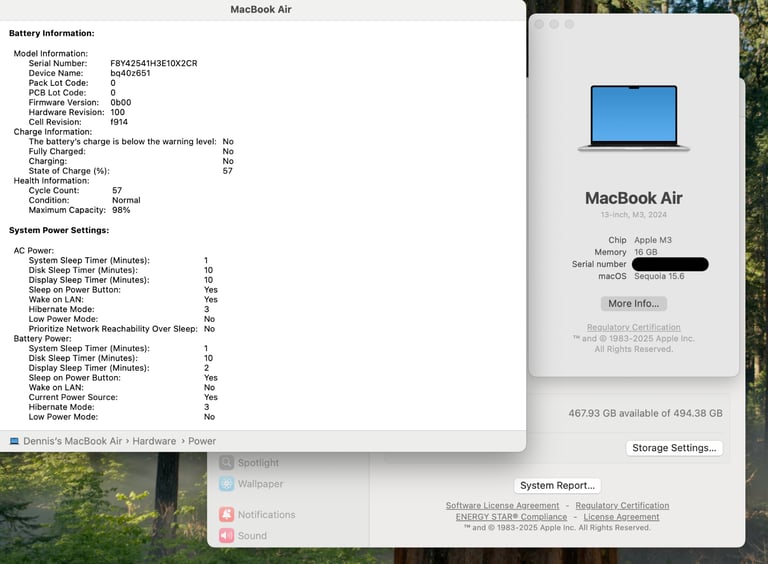
Task: Click Battery Information heading
Action: [x=51, y=33]
